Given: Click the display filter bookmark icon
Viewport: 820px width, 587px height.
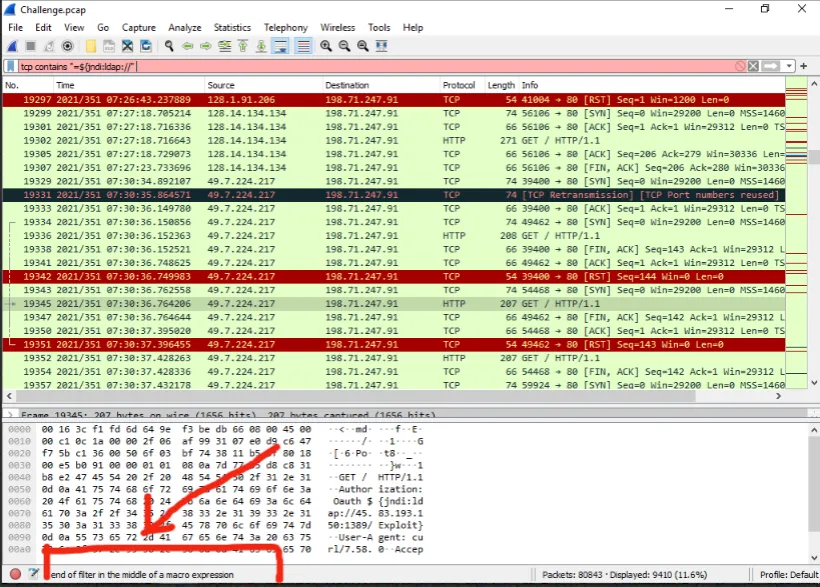Looking at the screenshot, I should pyautogui.click(x=10, y=66).
